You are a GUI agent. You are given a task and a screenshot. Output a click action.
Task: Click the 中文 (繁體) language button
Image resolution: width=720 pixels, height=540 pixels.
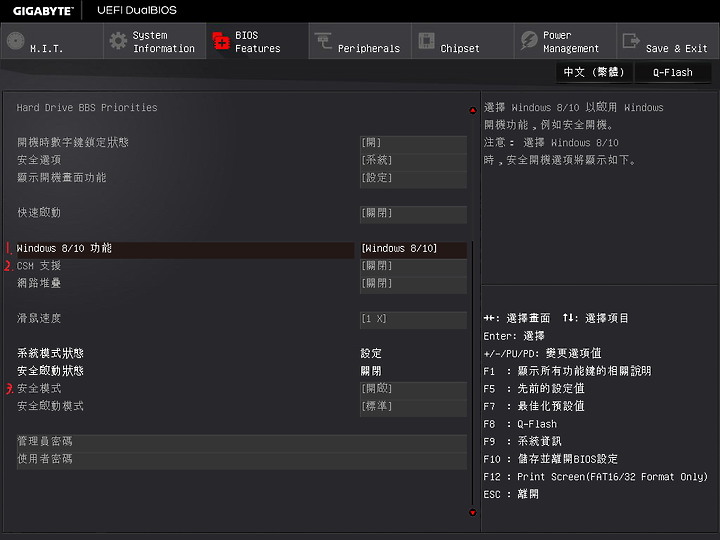594,72
